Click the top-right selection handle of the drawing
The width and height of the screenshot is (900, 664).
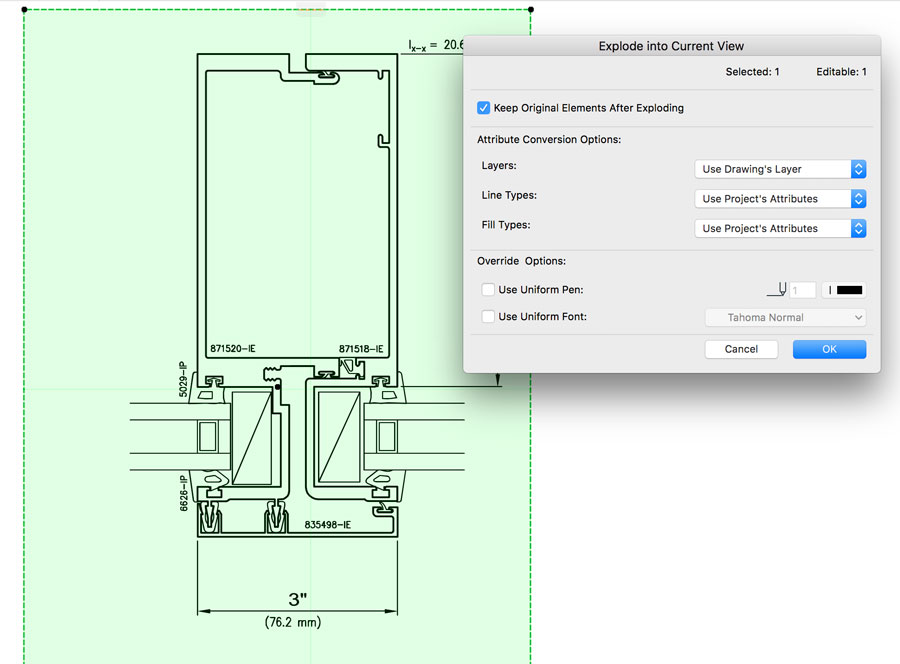(530, 10)
